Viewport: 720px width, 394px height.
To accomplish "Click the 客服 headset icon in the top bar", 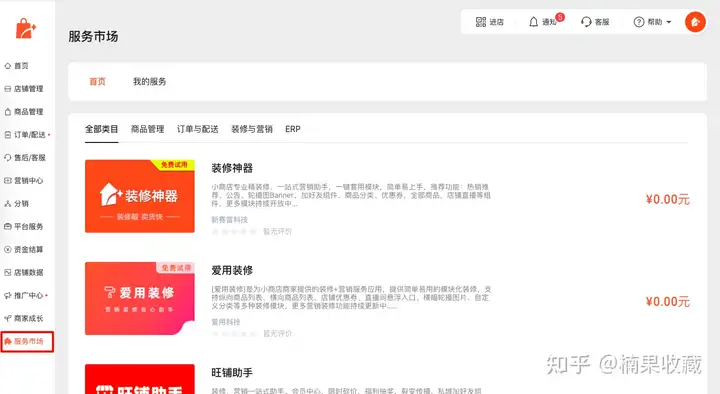I will (586, 22).
